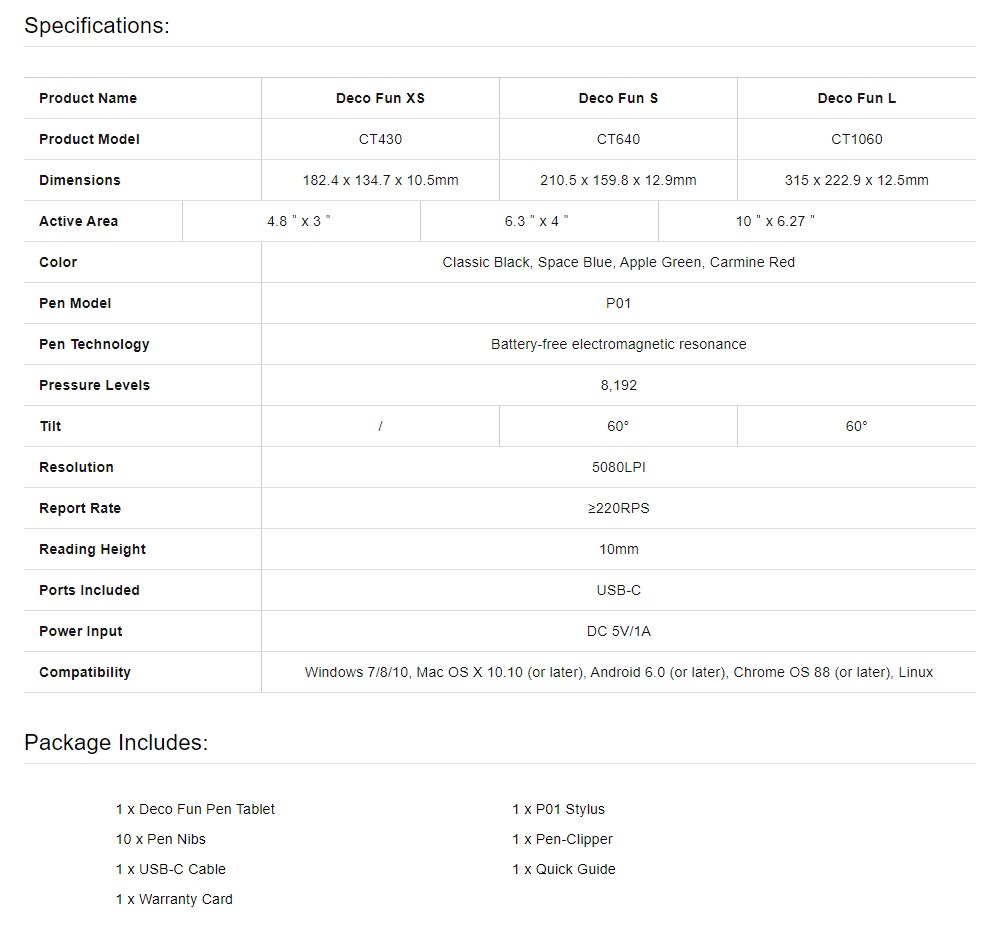Click the 5080LPI resolution value
1000x948 pixels.
[618, 467]
